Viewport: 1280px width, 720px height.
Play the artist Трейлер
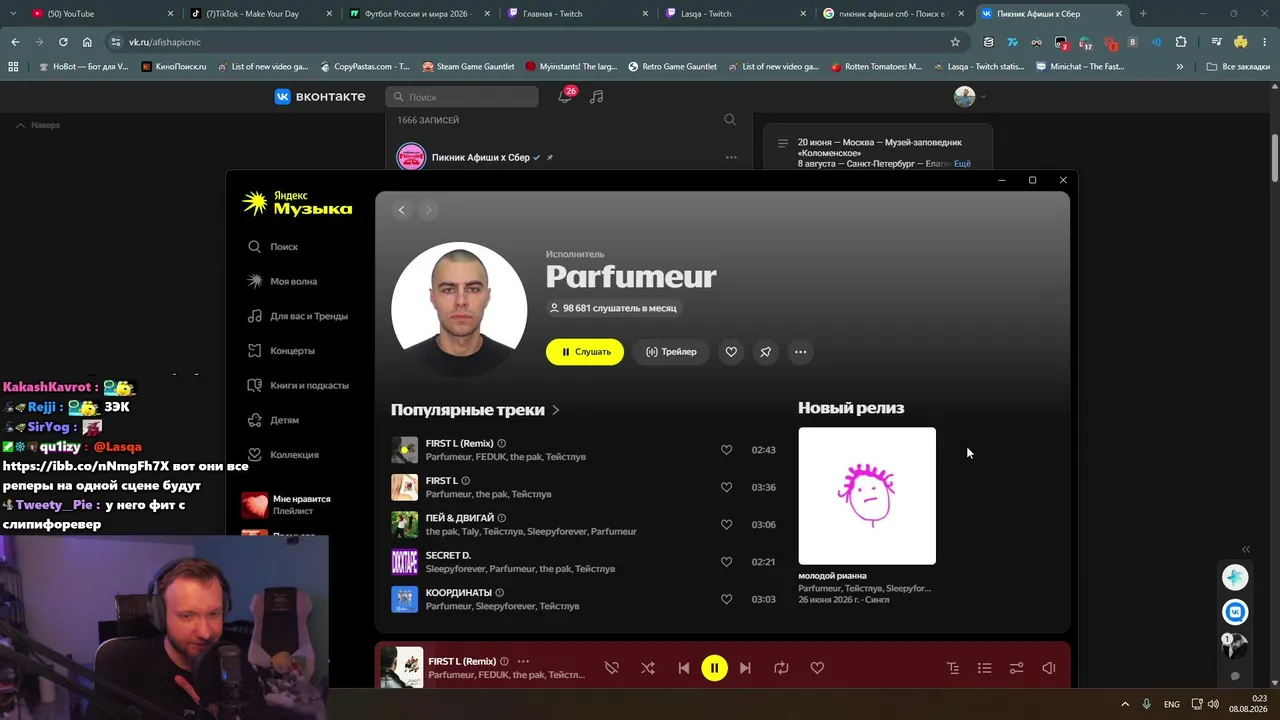(671, 352)
